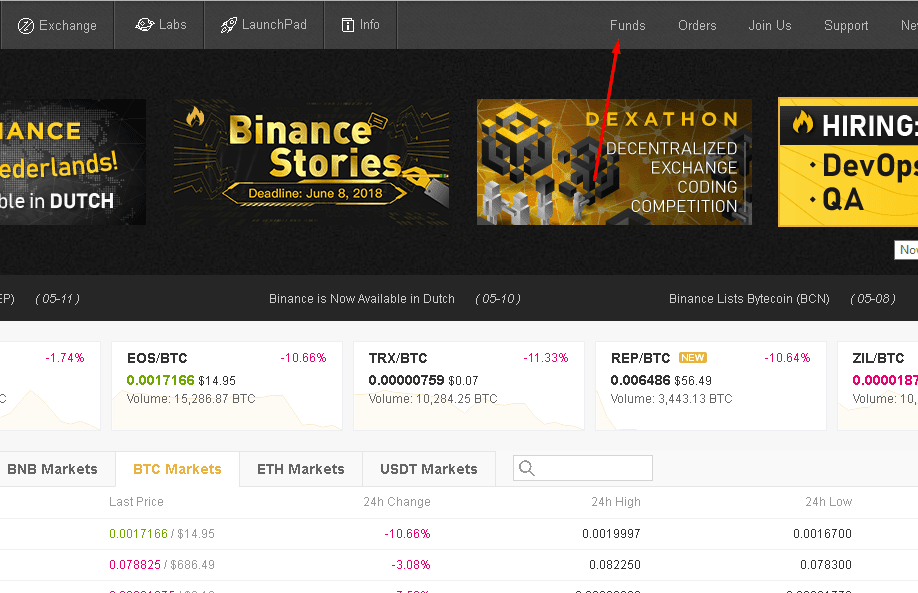Click the 0.078825 / $686.49 table price

click(x=162, y=565)
